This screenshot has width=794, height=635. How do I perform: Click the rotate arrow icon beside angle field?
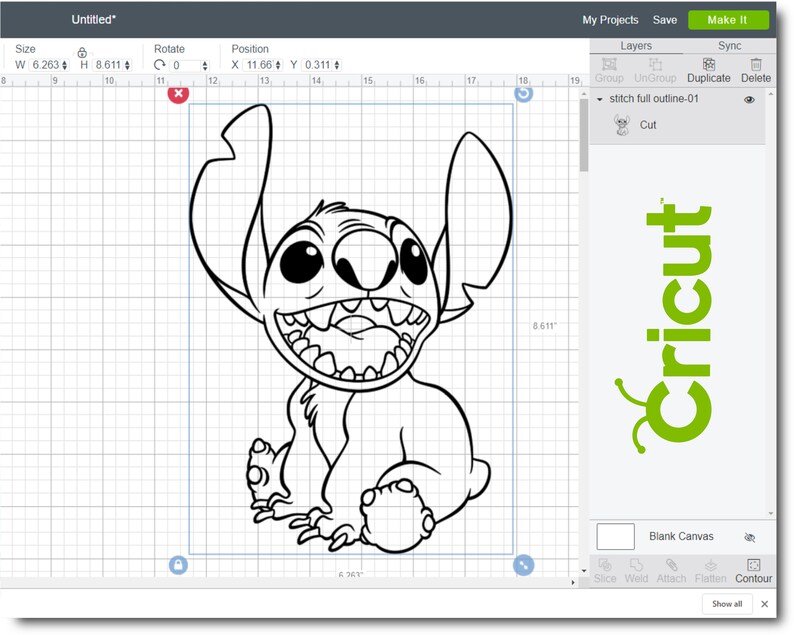click(x=160, y=65)
